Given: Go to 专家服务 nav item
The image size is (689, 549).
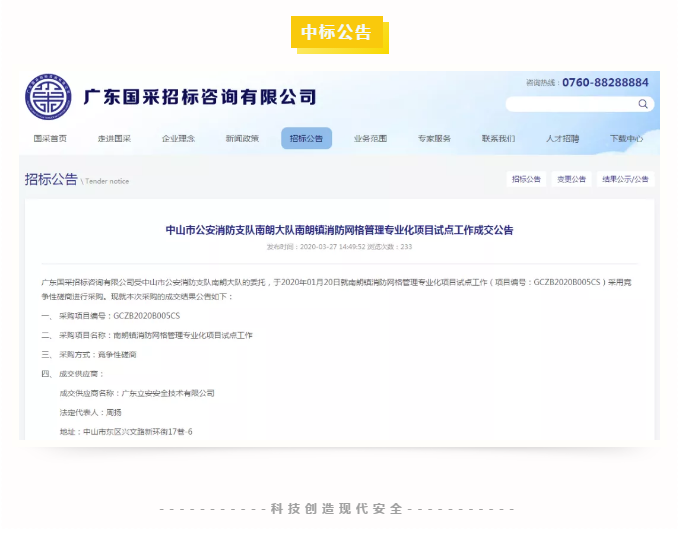Looking at the screenshot, I should tap(434, 139).
